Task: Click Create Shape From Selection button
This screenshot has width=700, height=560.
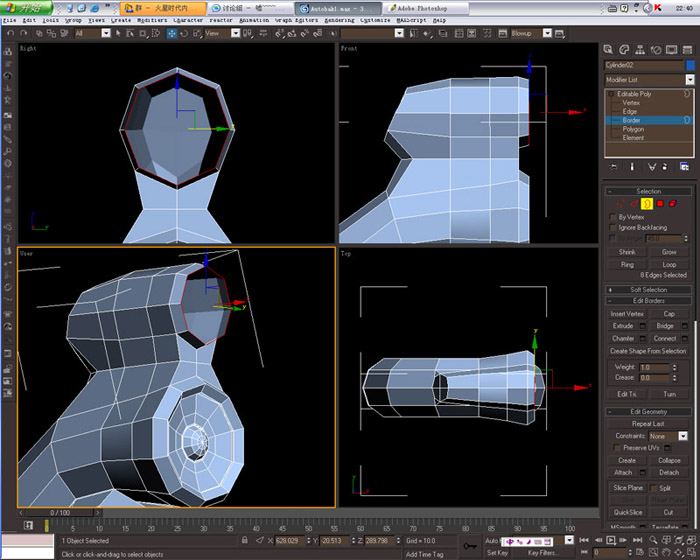Action: point(648,351)
